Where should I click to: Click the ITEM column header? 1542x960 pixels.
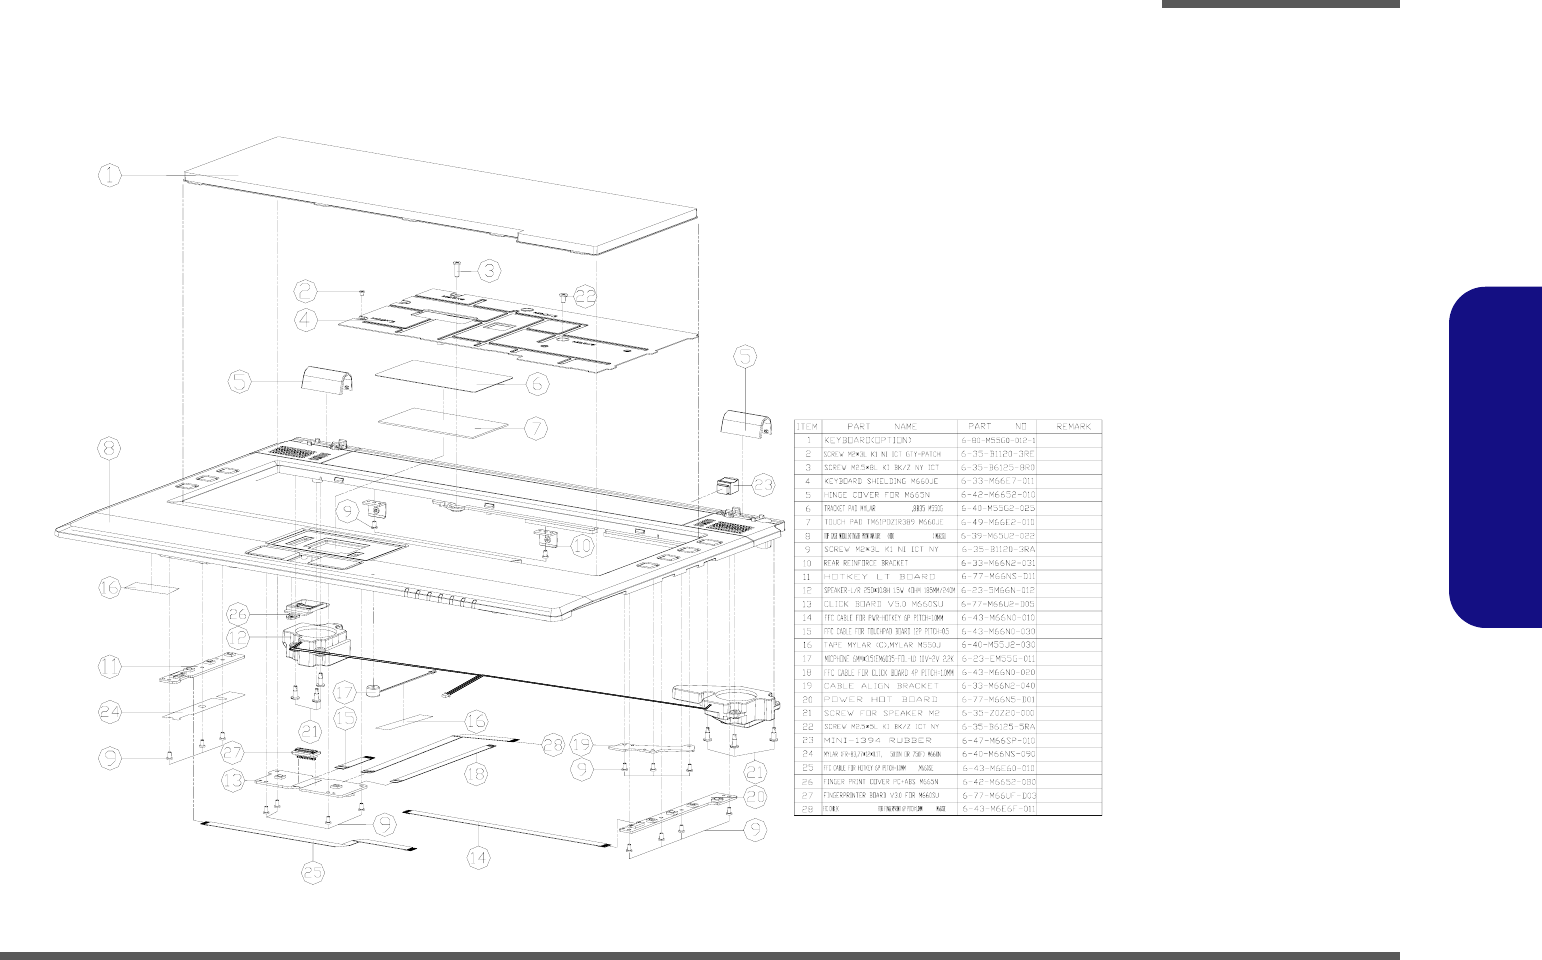(x=806, y=426)
